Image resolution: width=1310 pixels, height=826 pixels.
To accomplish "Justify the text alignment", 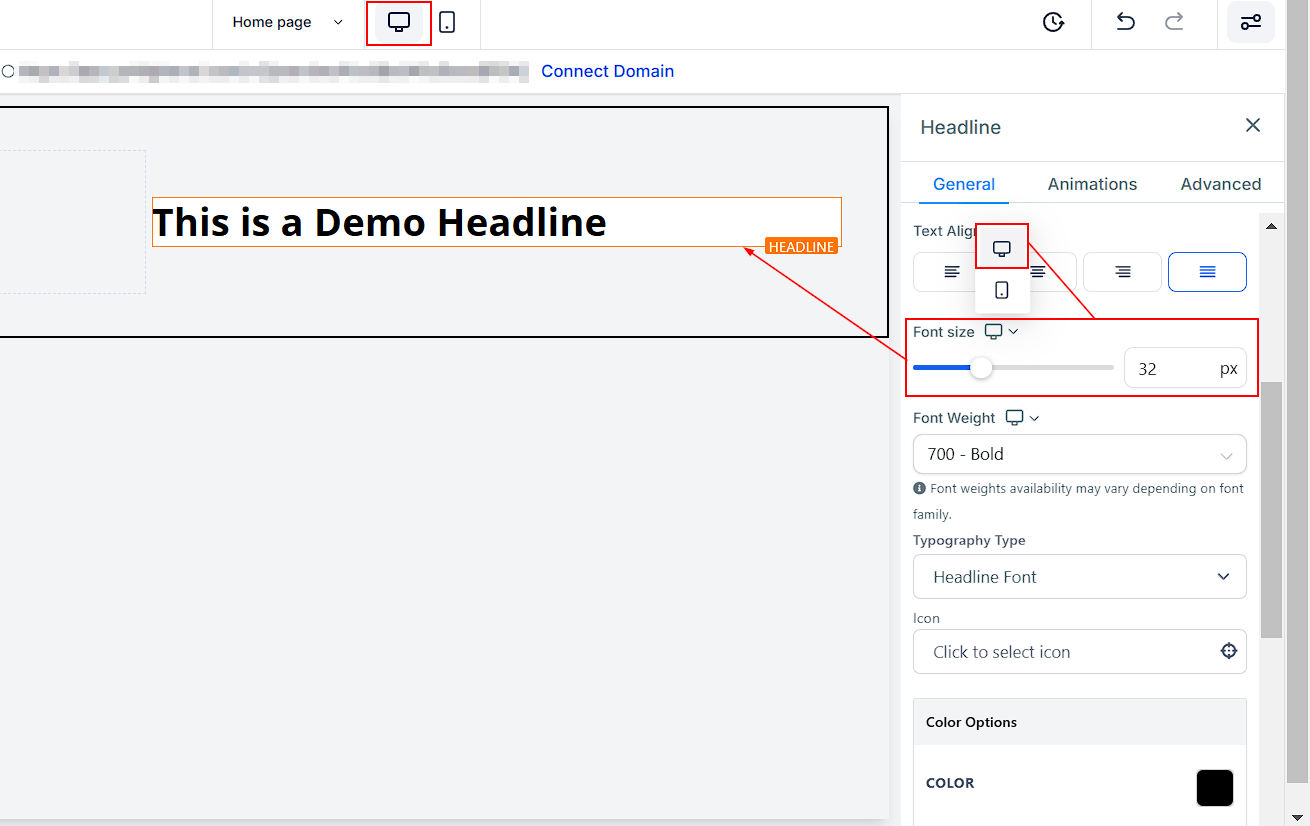I will (1207, 272).
